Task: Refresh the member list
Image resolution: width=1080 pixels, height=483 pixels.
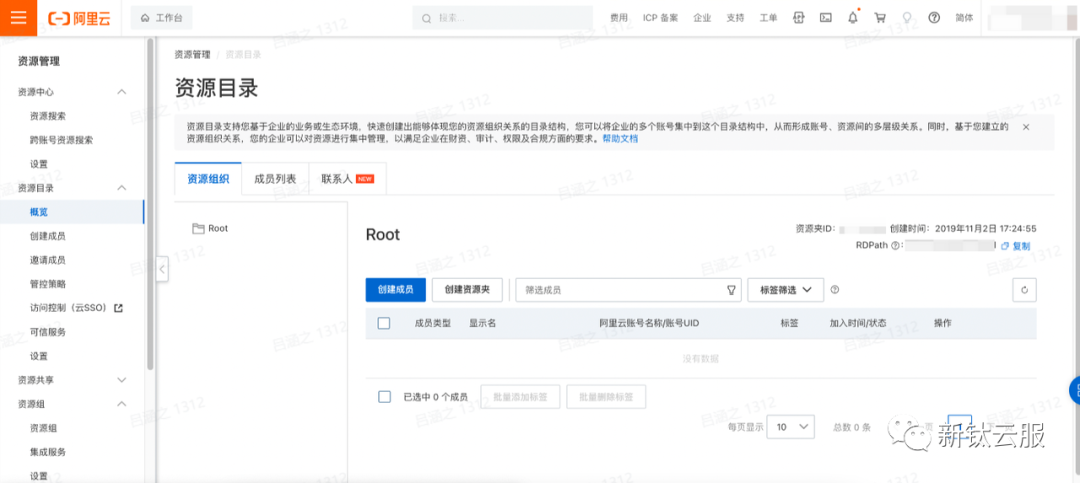Action: [1024, 290]
